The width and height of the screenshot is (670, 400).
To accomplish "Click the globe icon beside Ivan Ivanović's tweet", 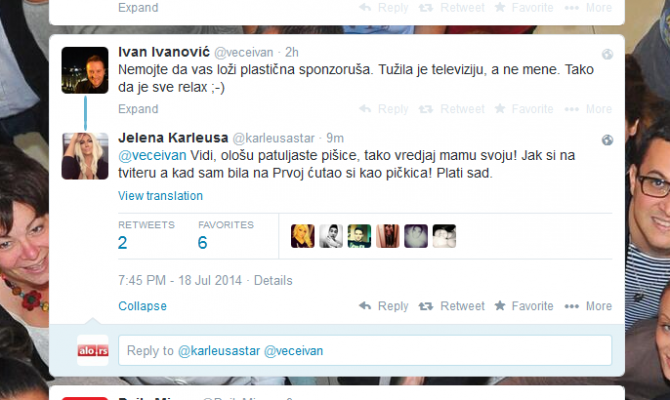I will 607,54.
